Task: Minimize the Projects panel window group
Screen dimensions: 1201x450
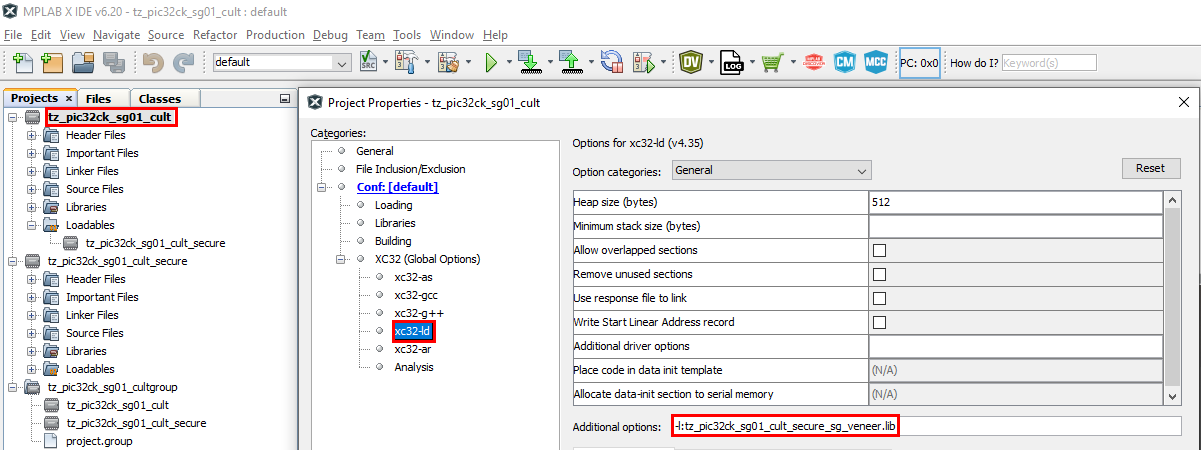Action: pos(285,98)
